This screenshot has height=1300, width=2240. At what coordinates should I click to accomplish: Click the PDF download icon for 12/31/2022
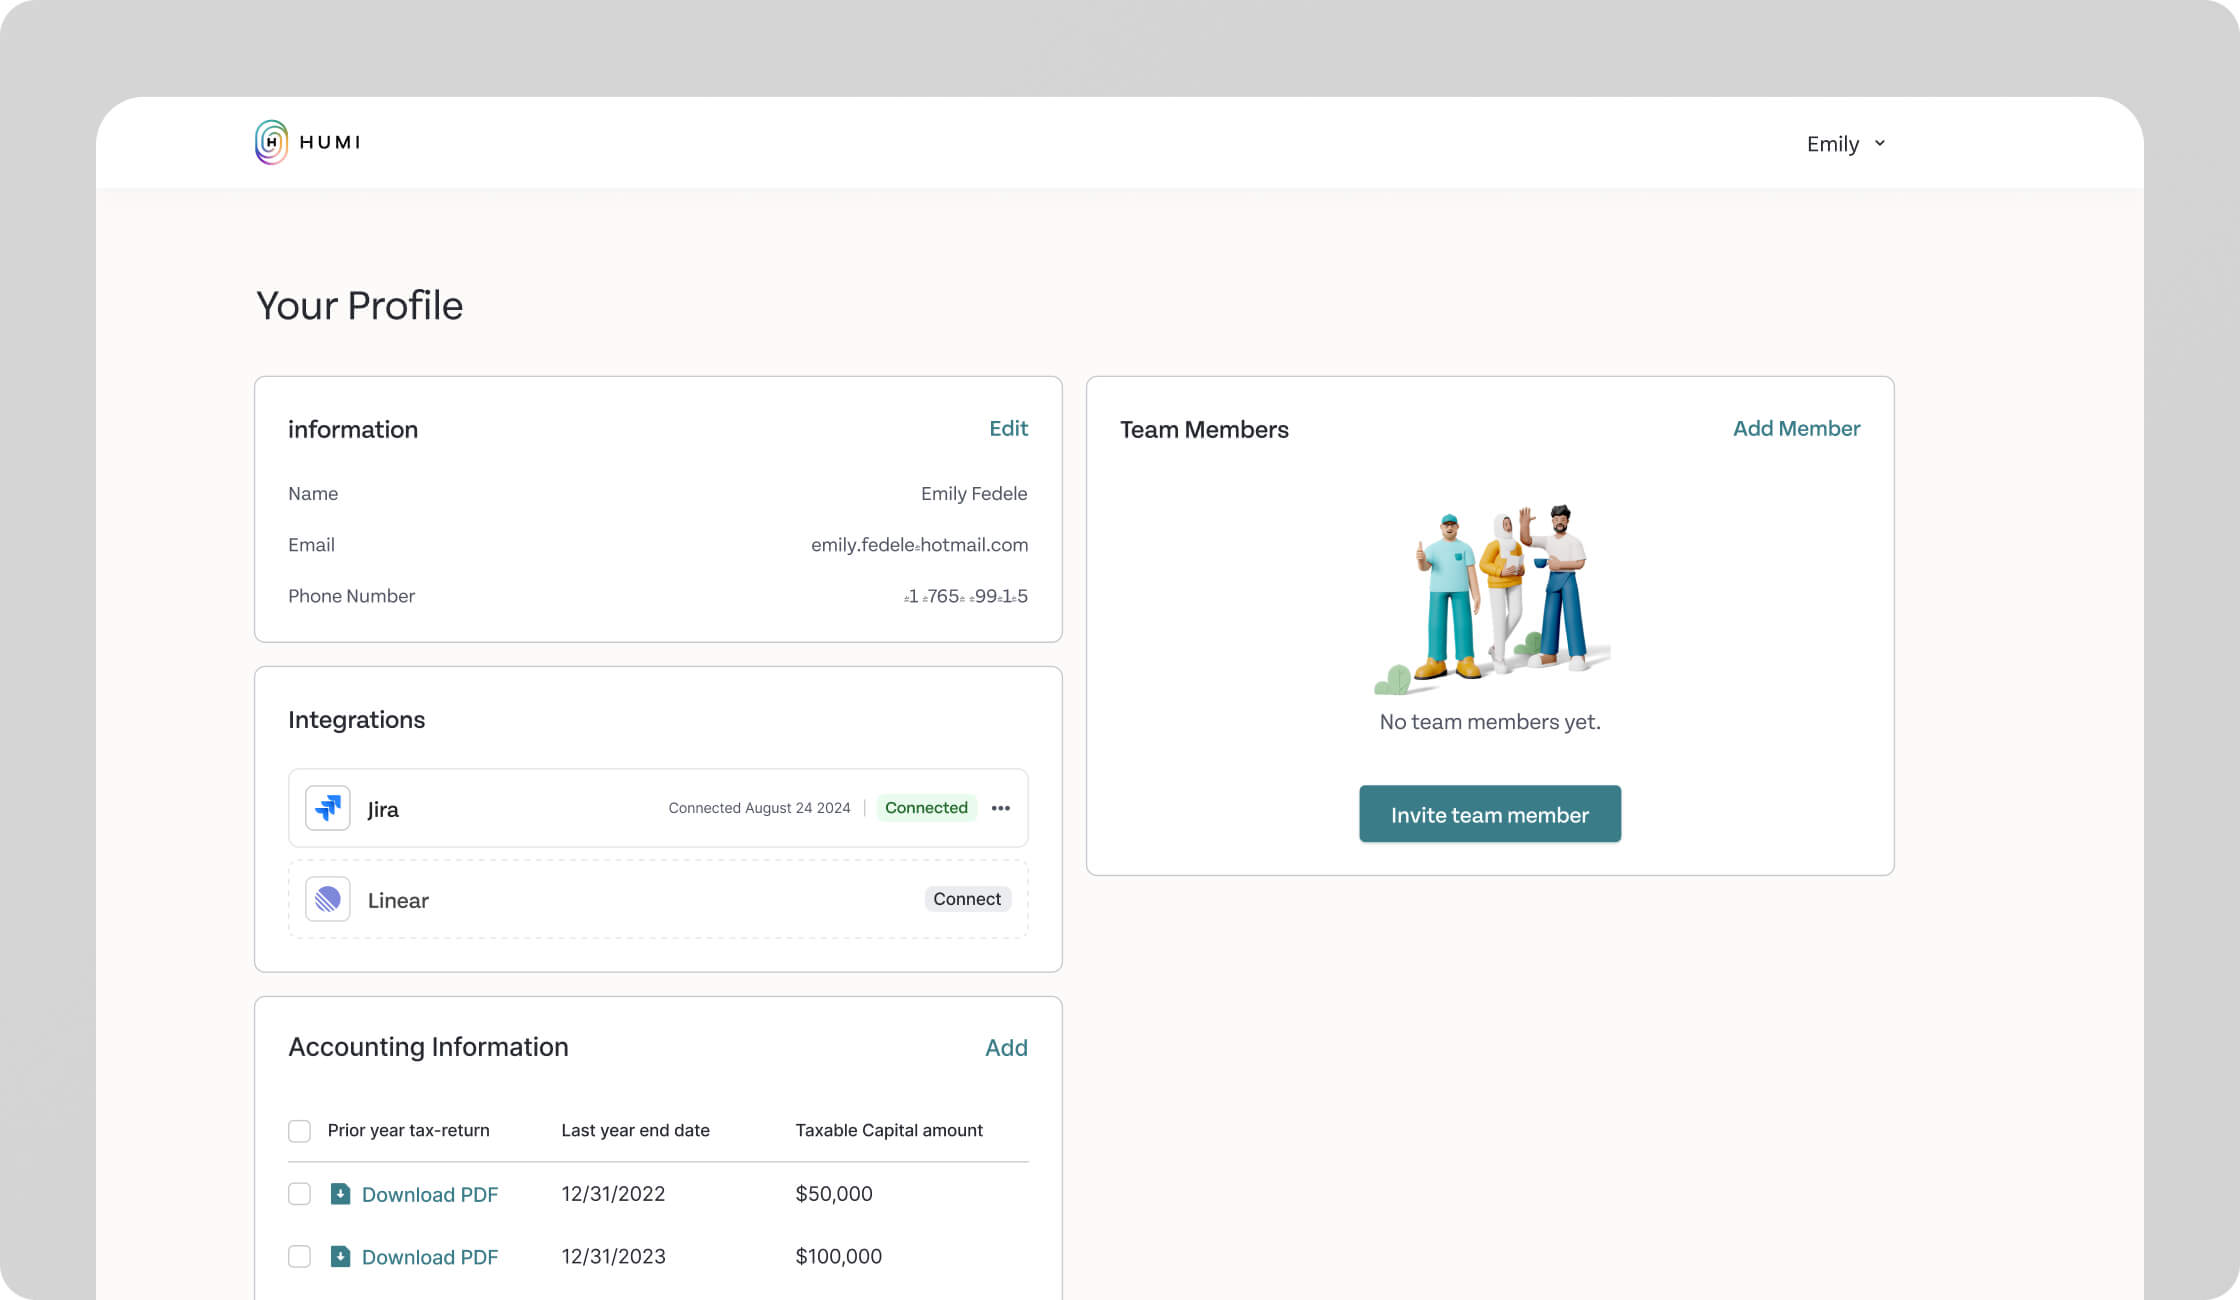(x=340, y=1194)
